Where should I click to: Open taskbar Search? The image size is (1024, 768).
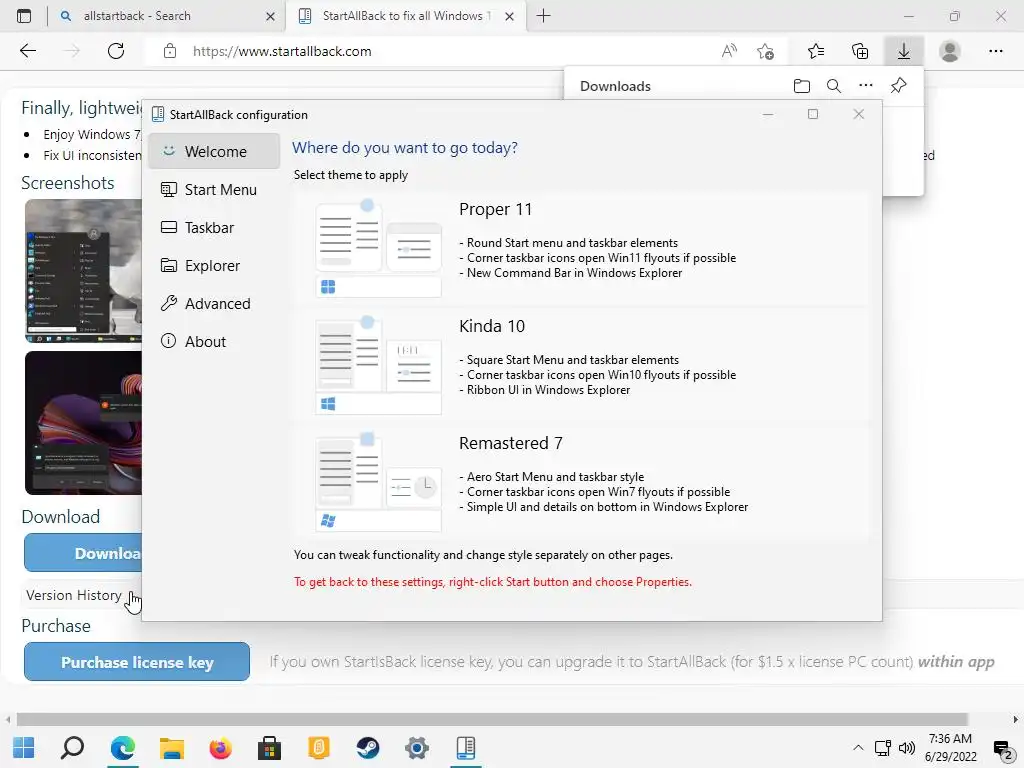72,747
